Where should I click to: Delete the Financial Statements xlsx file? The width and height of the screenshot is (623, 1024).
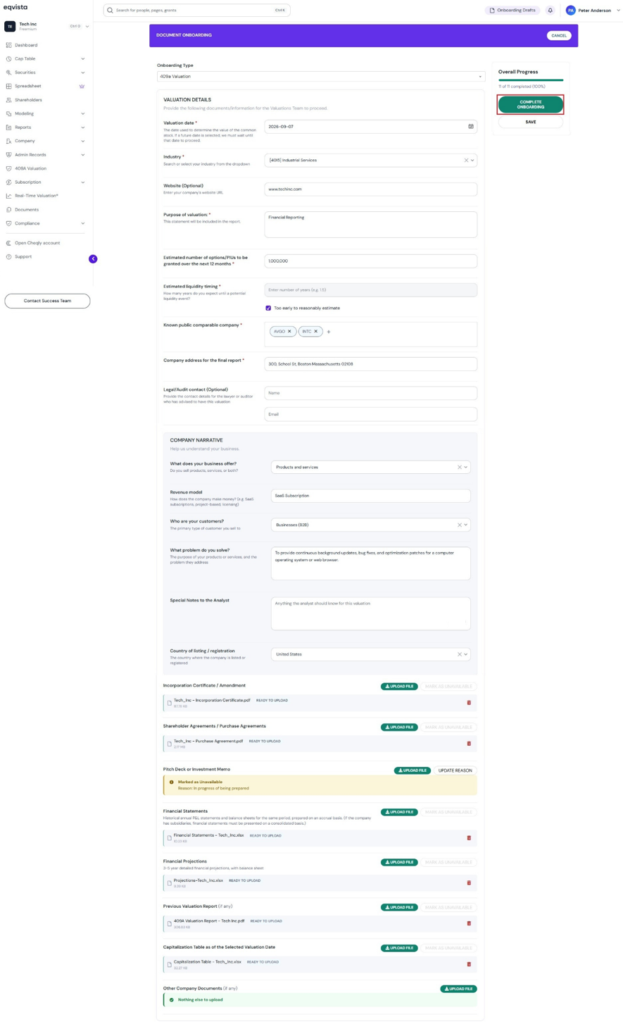469,838
